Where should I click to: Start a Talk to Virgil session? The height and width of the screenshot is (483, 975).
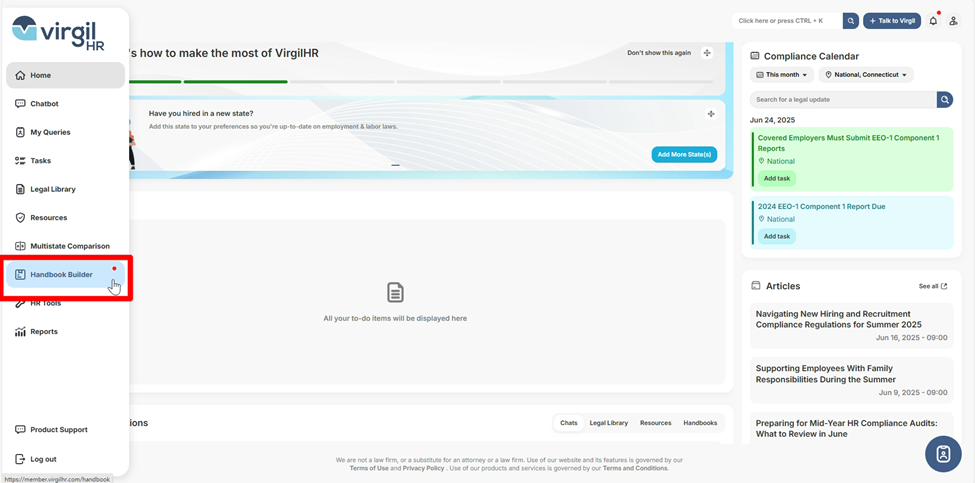coord(892,21)
